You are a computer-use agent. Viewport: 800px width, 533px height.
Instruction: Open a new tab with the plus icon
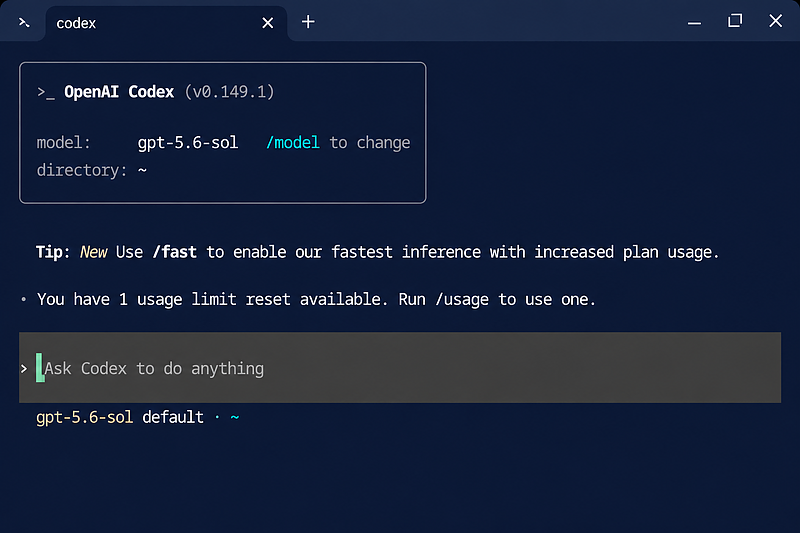[x=308, y=22]
